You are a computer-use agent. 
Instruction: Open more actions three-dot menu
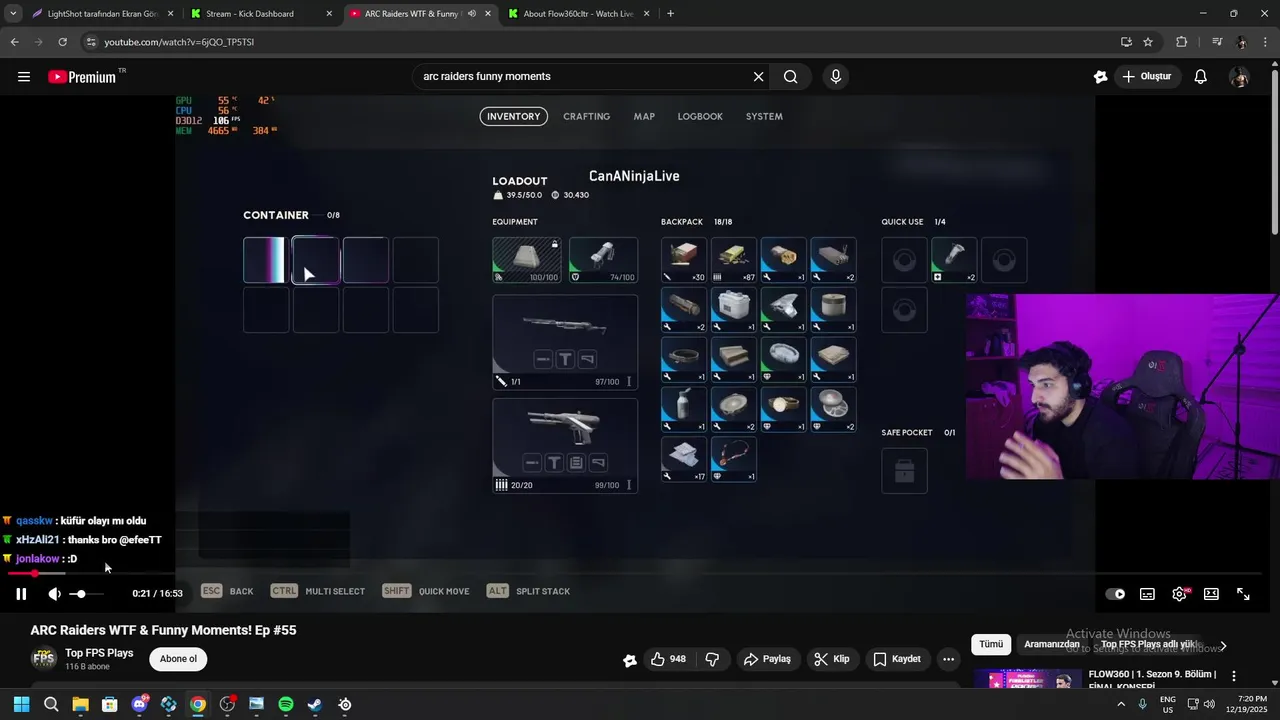point(948,659)
